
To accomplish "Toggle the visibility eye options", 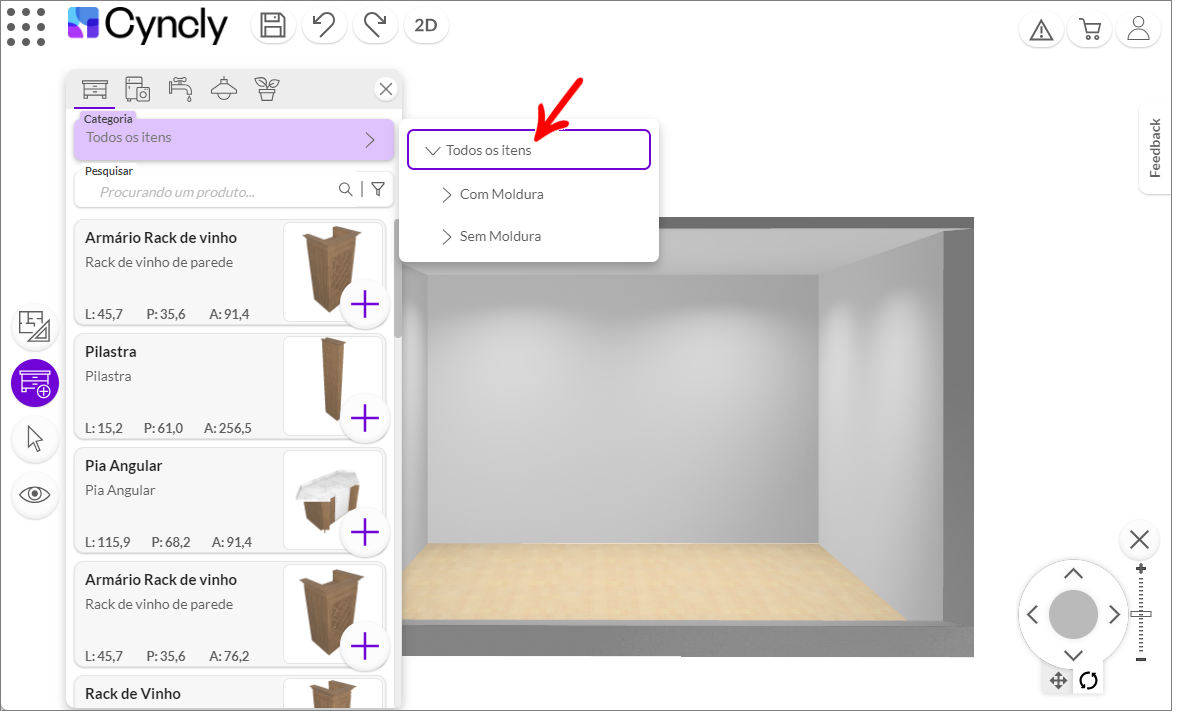I will 35,495.
